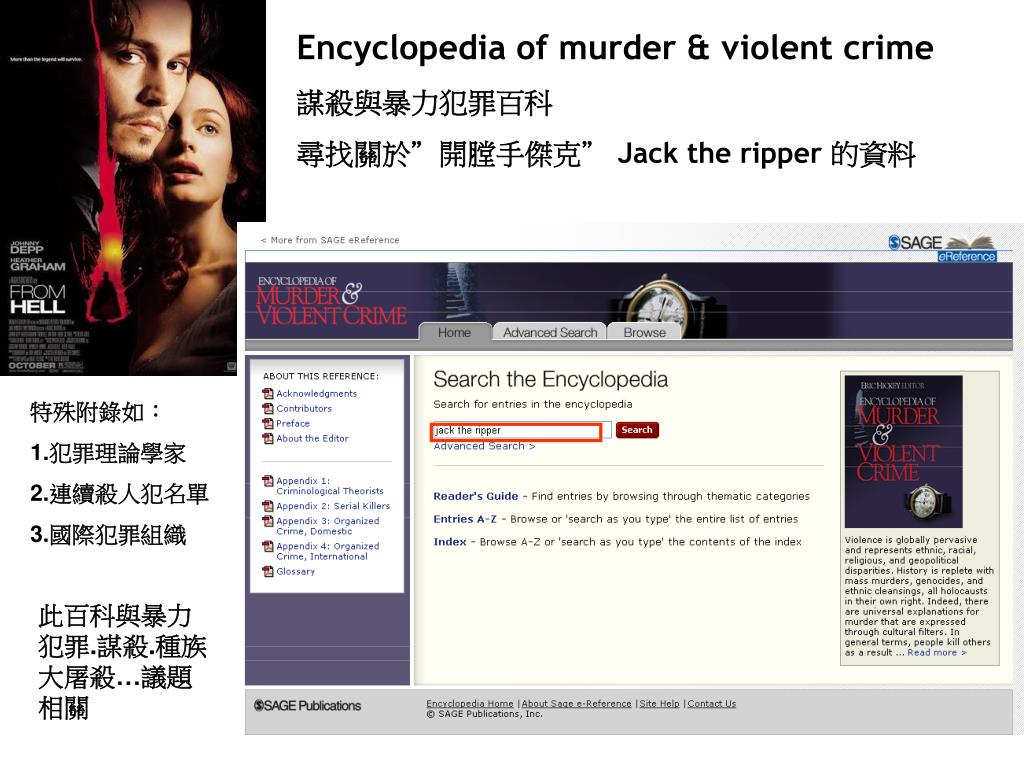This screenshot has height=768, width=1024.
Task: Open the Reader's Guide link
Action: 475,496
